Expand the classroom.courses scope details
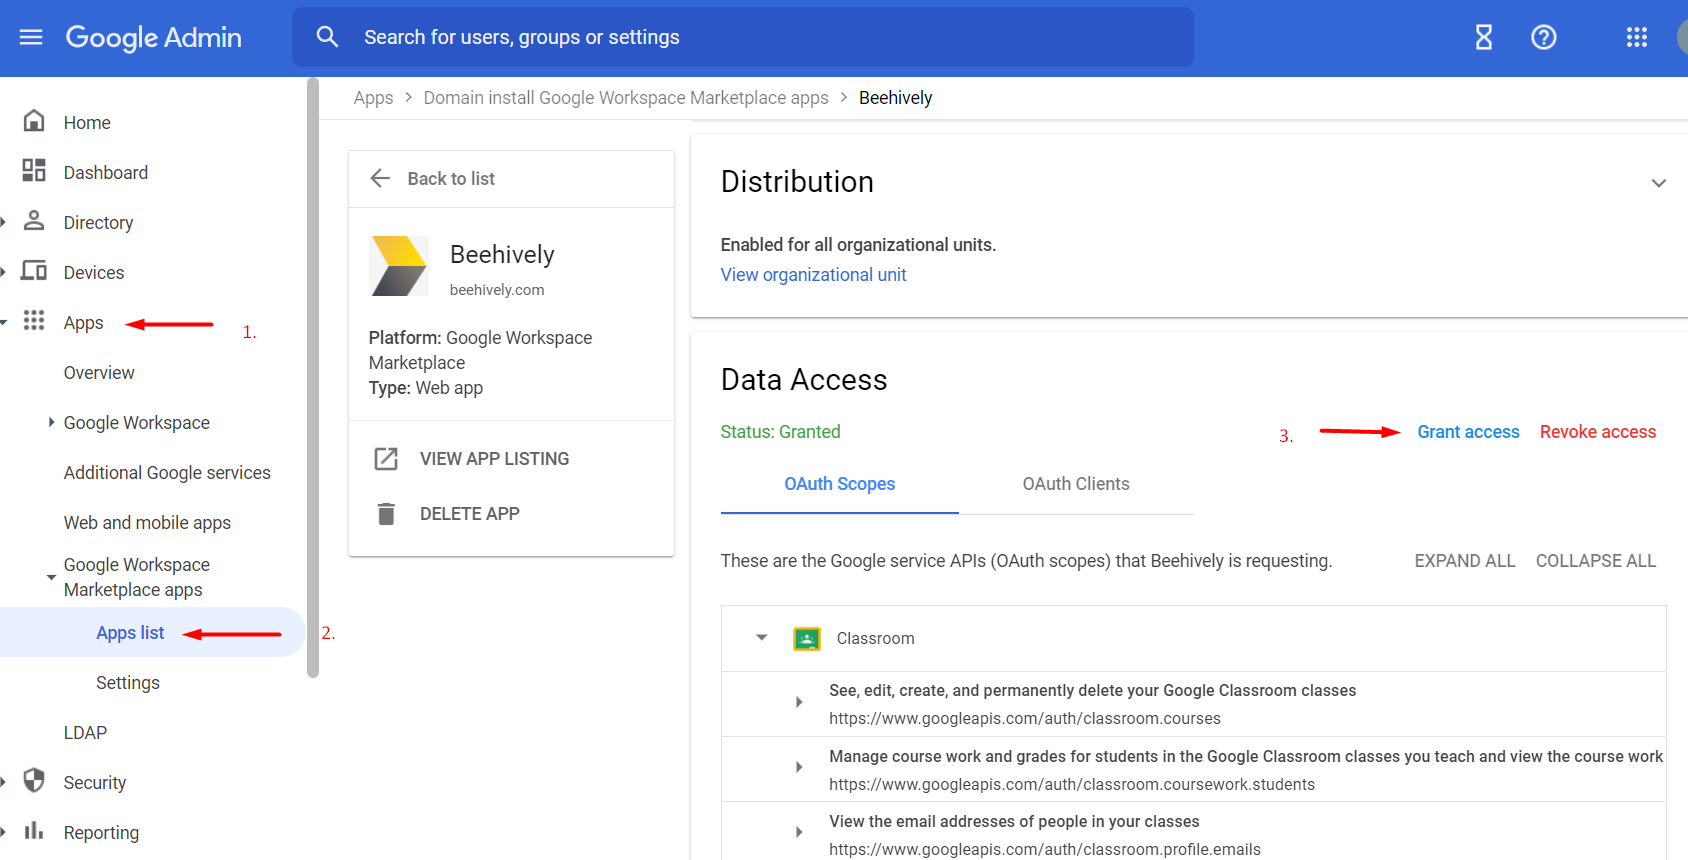The width and height of the screenshot is (1688, 860). coord(799,702)
